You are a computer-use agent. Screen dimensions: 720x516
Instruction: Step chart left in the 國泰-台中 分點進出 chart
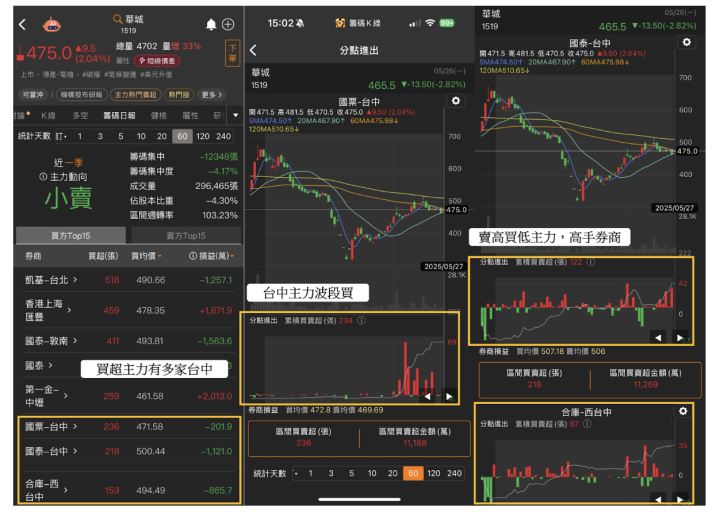pos(658,337)
